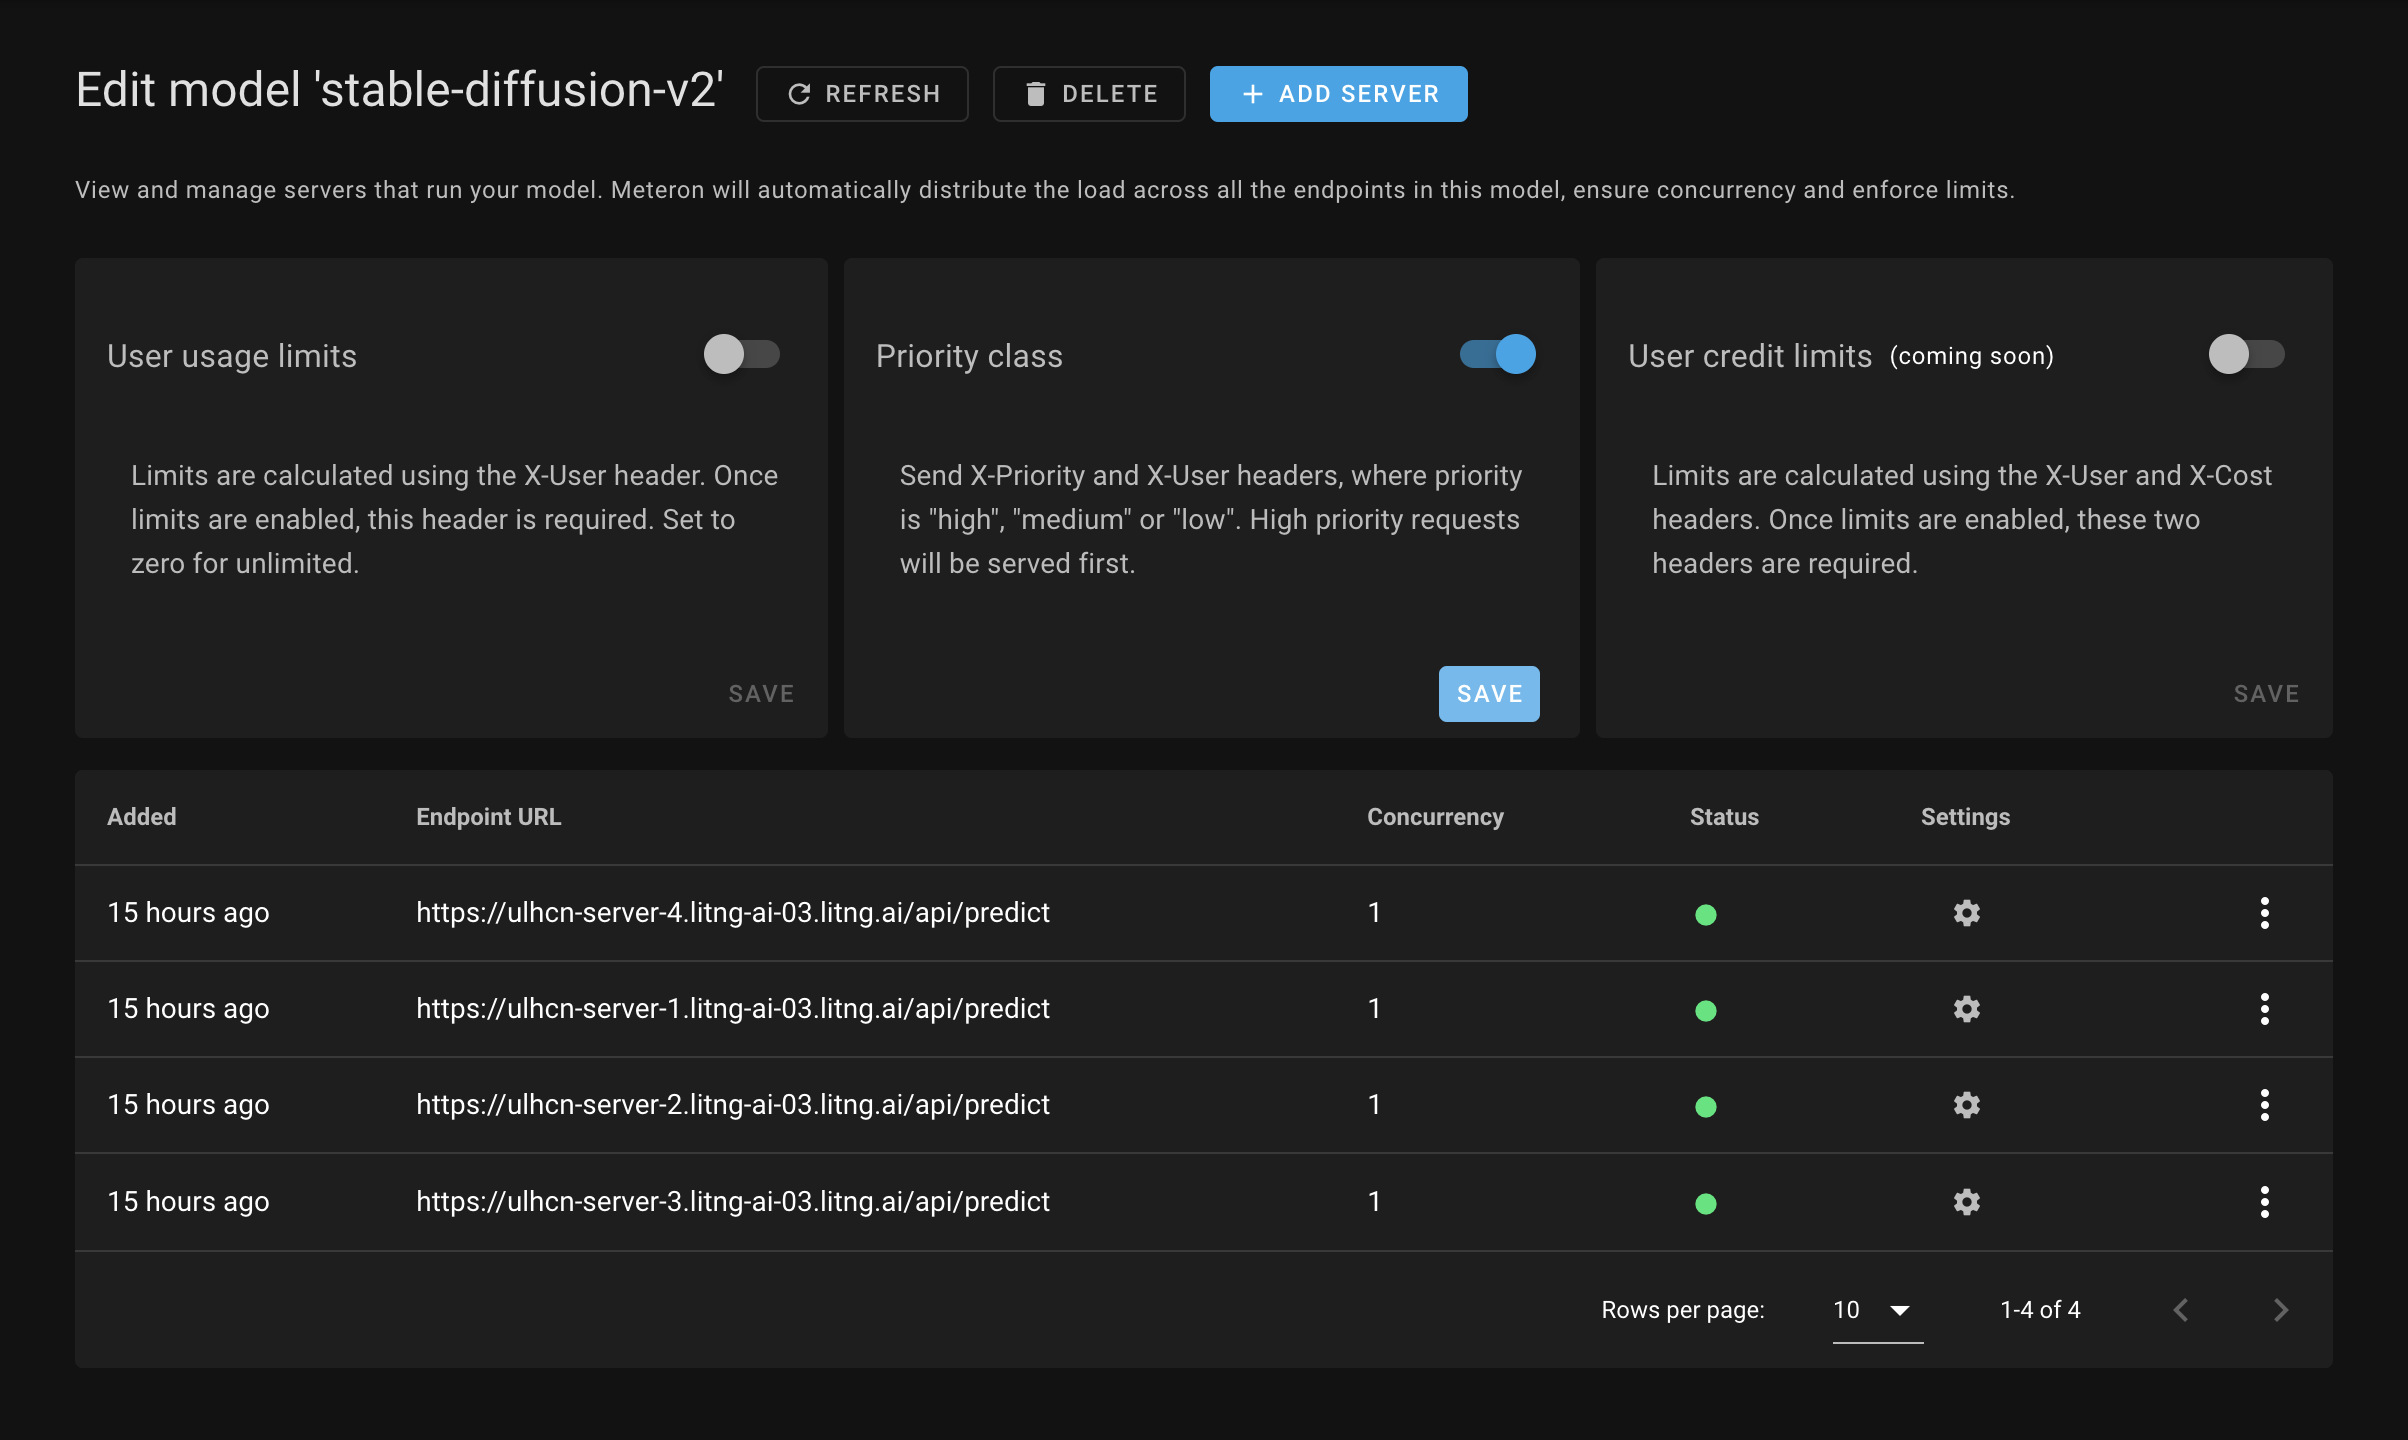Open settings gear for server-3 endpoint
Image resolution: width=2408 pixels, height=1440 pixels.
tap(1966, 1202)
